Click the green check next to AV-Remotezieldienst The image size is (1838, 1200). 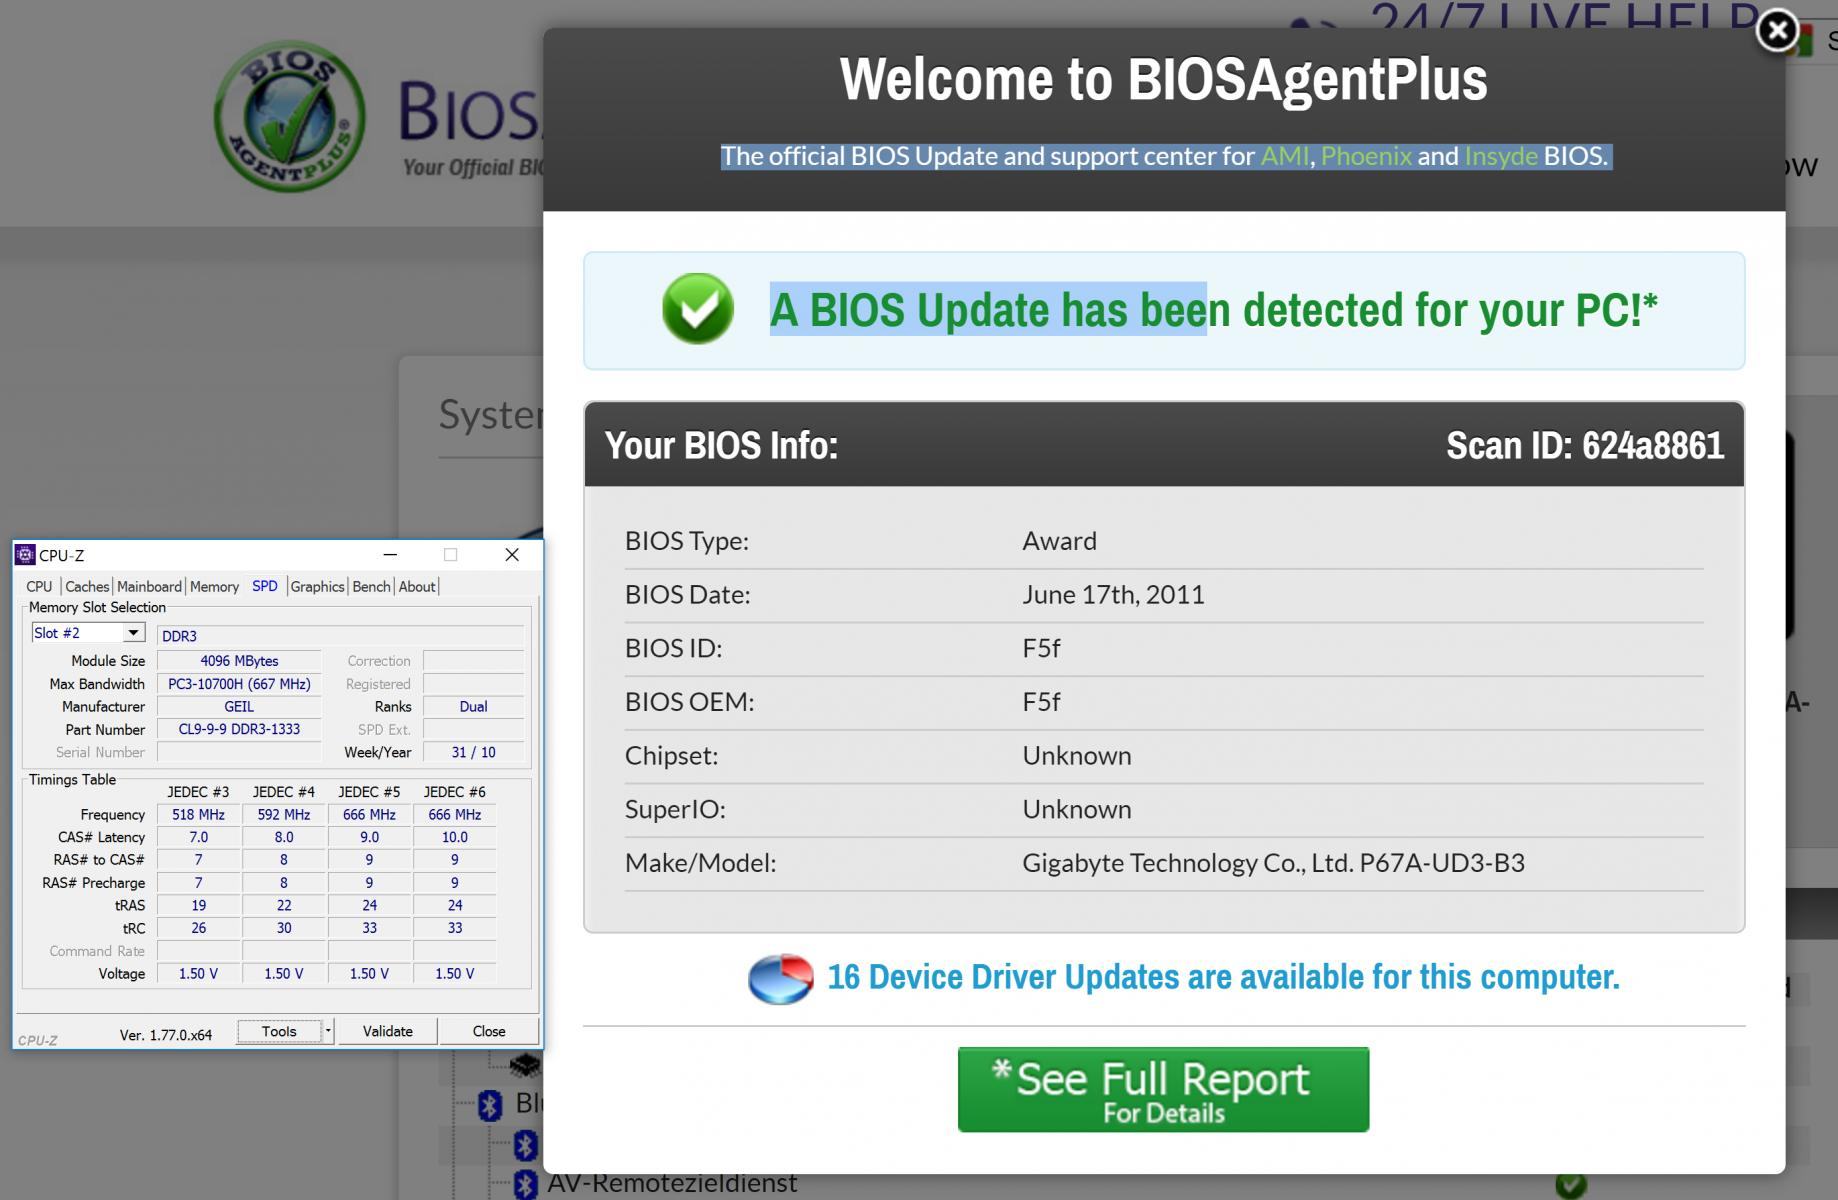pos(1571,1185)
